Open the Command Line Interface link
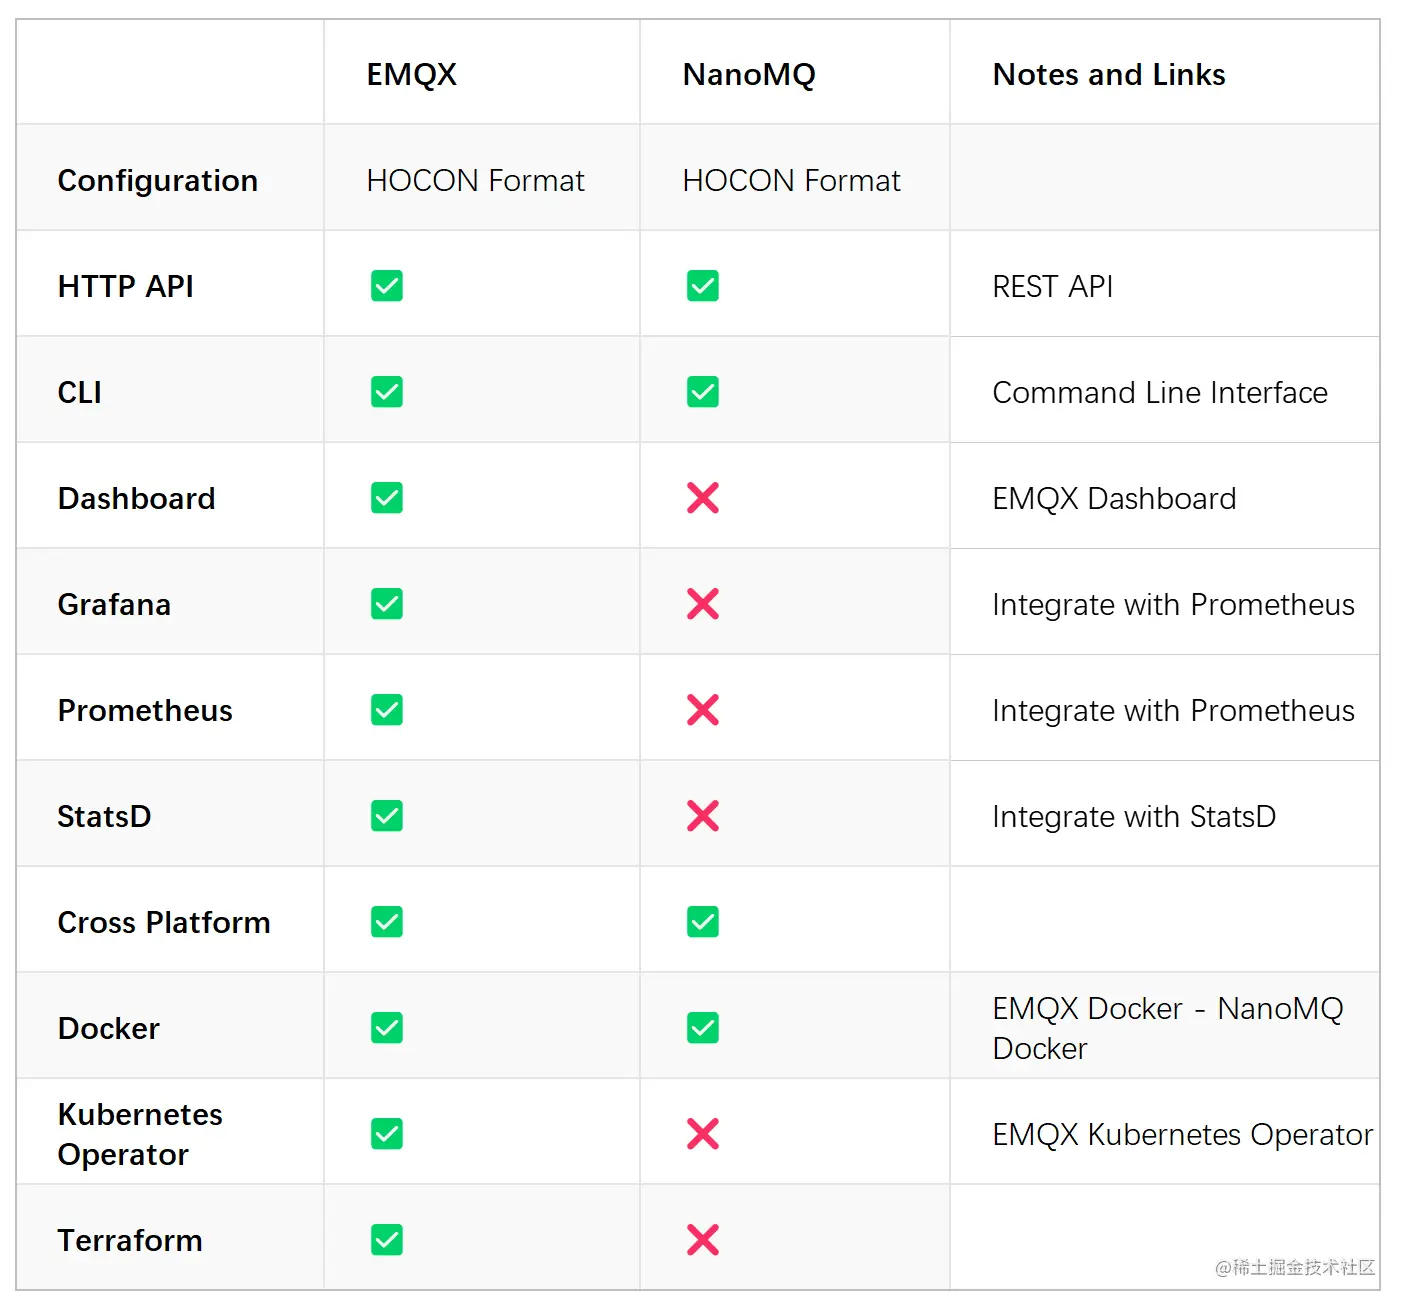The height and width of the screenshot is (1310, 1408). pos(1159,393)
